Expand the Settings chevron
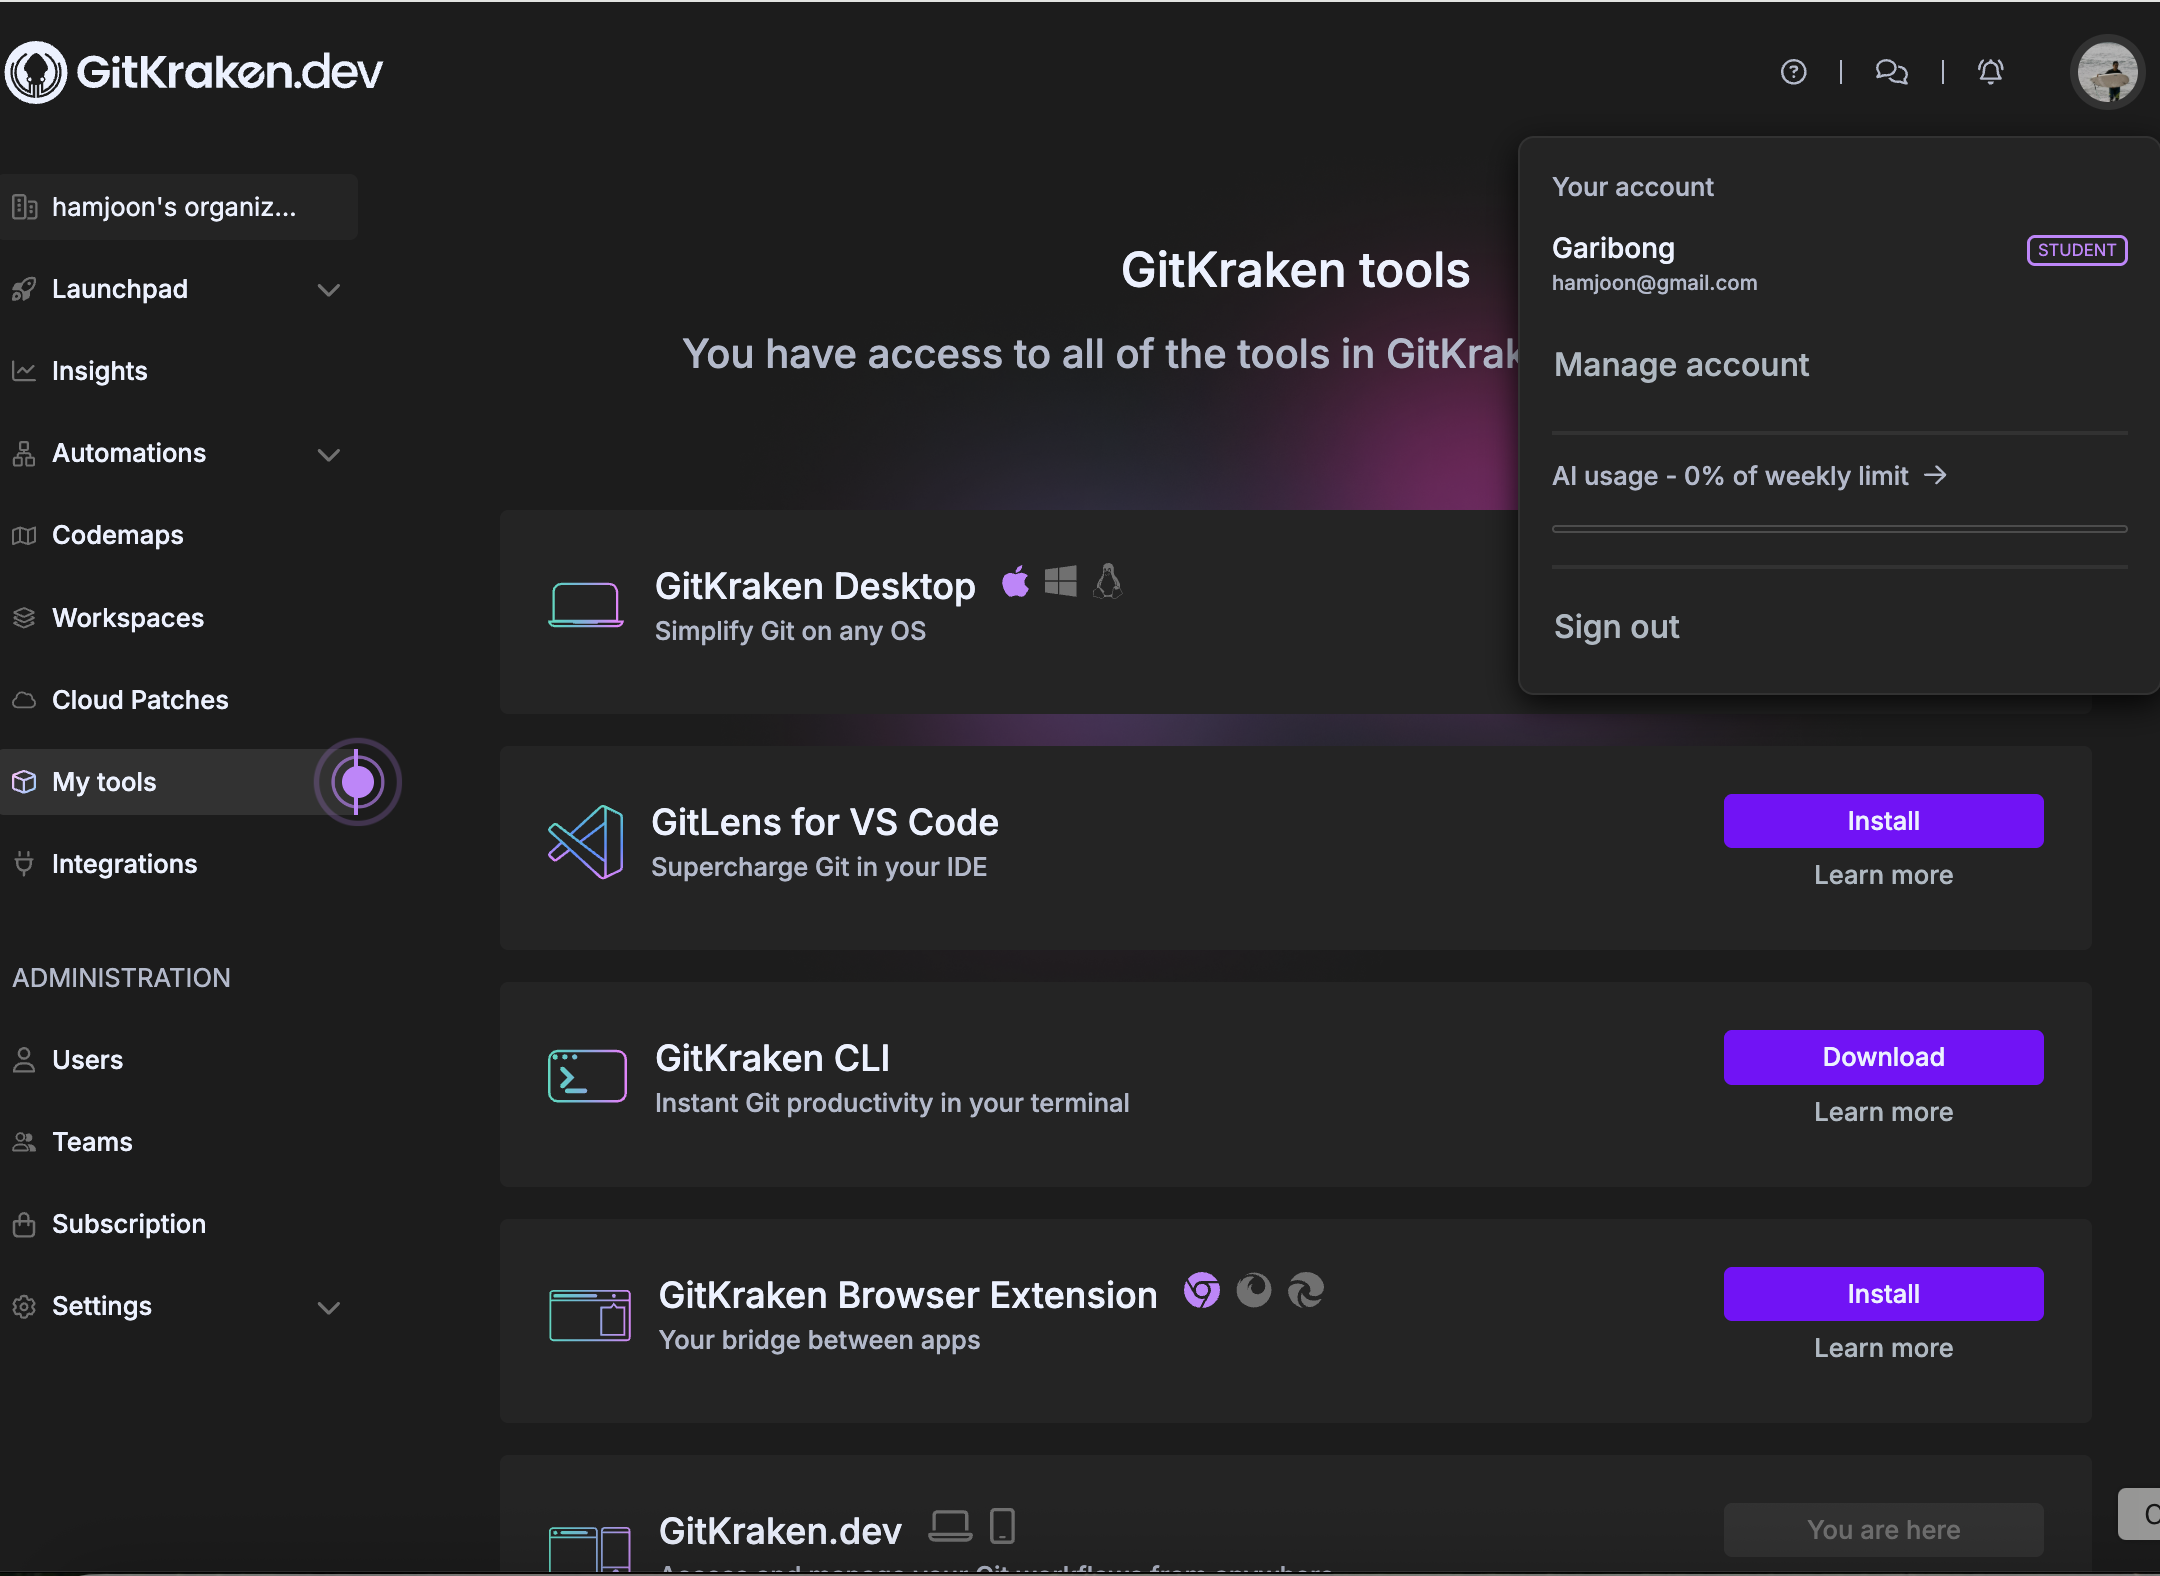This screenshot has height=1576, width=2160. 329,1307
